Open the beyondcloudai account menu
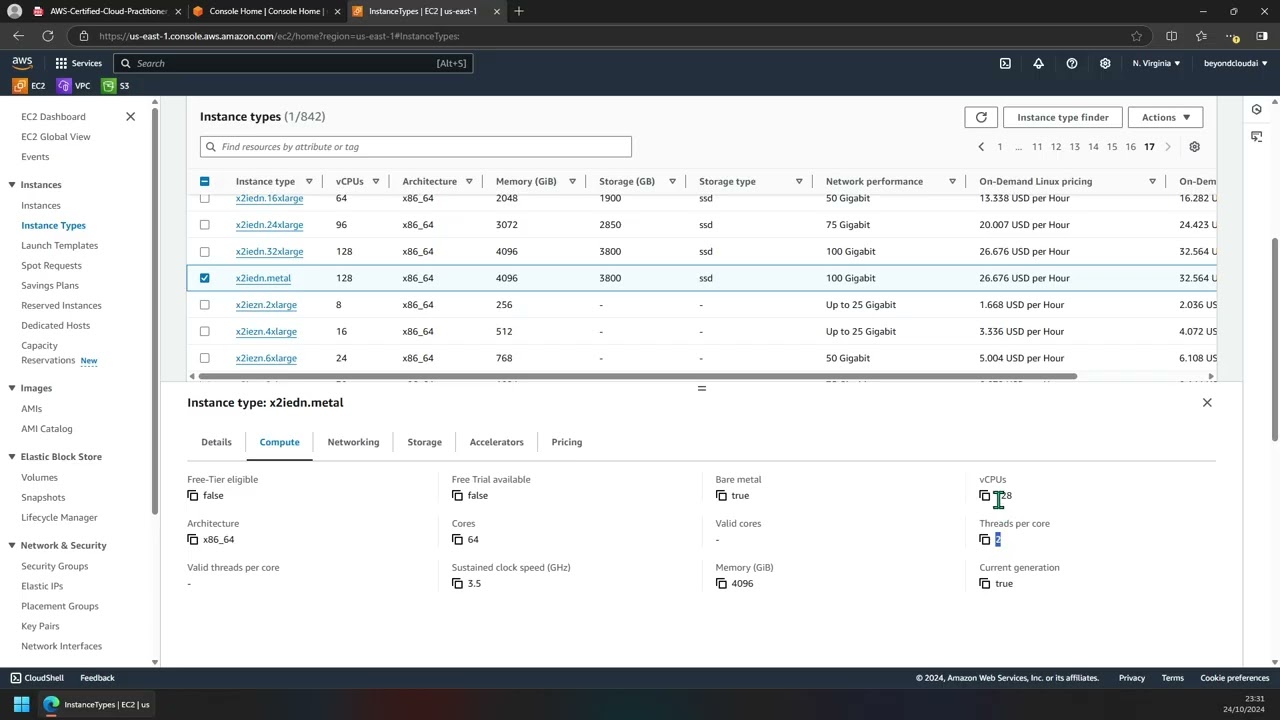 (x=1234, y=63)
